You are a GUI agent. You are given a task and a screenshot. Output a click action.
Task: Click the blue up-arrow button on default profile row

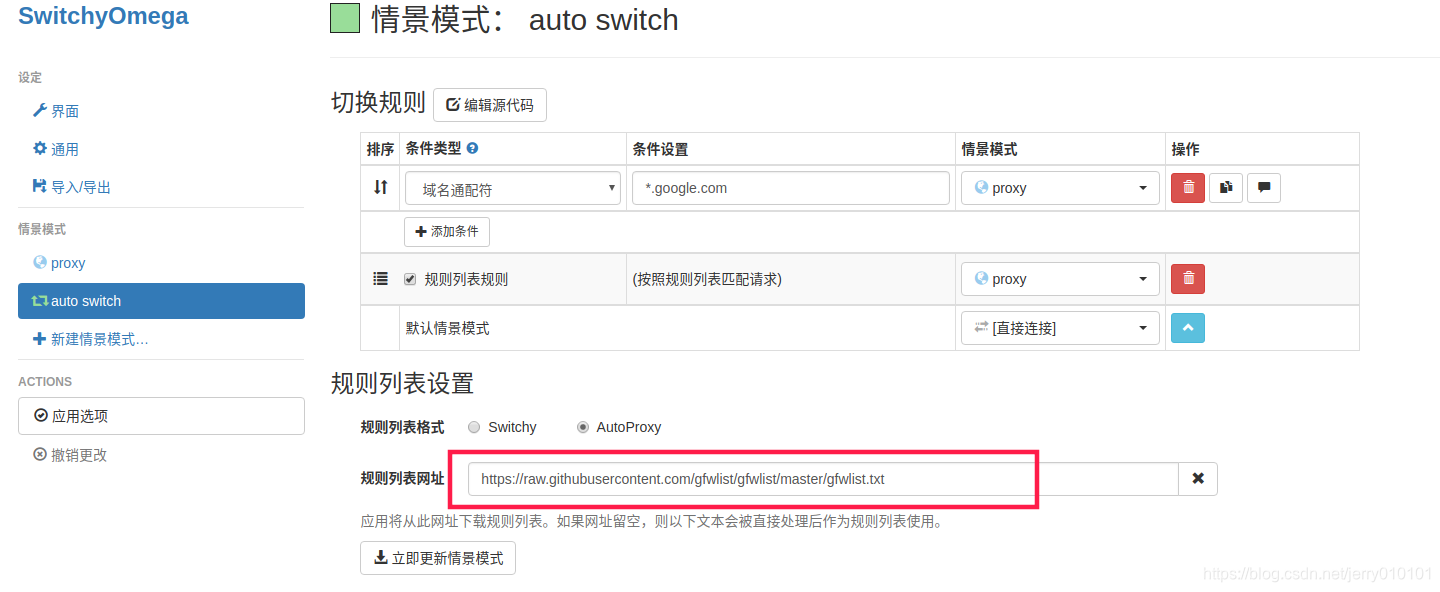[1188, 328]
